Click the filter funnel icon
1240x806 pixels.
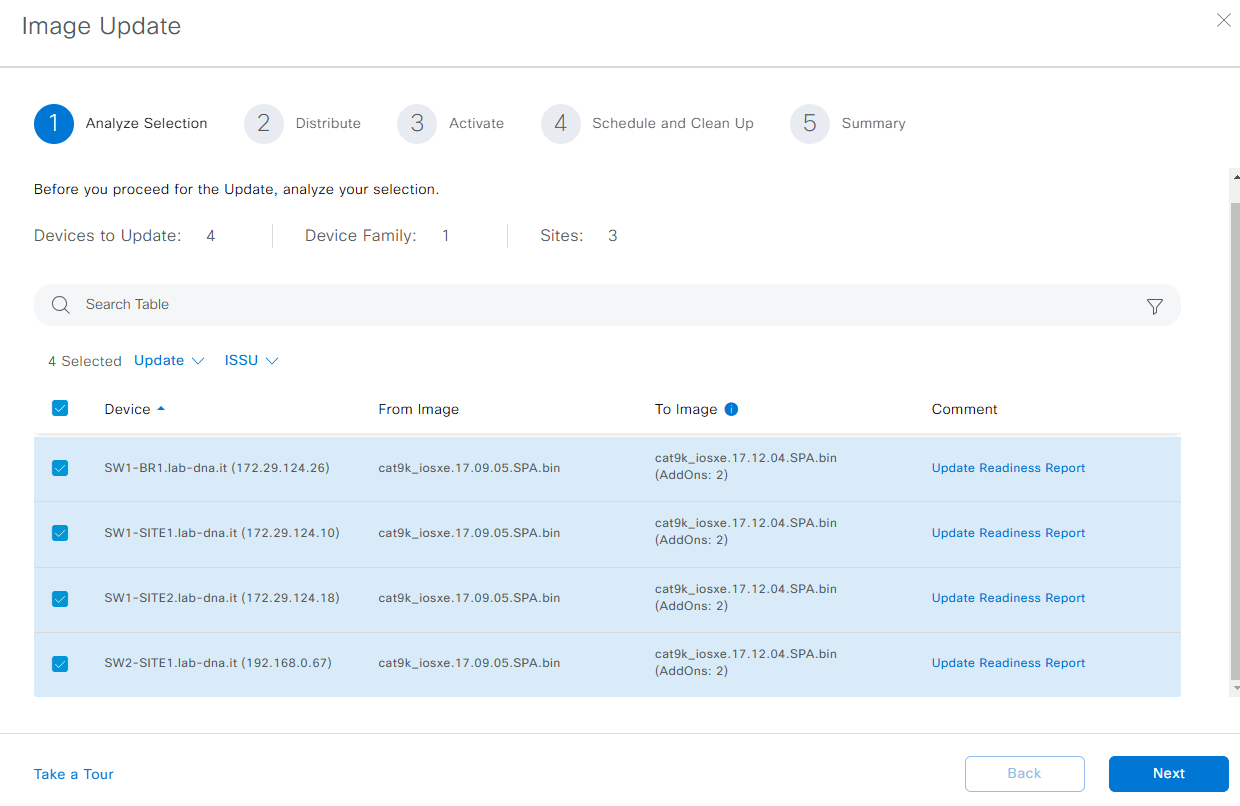(x=1155, y=306)
